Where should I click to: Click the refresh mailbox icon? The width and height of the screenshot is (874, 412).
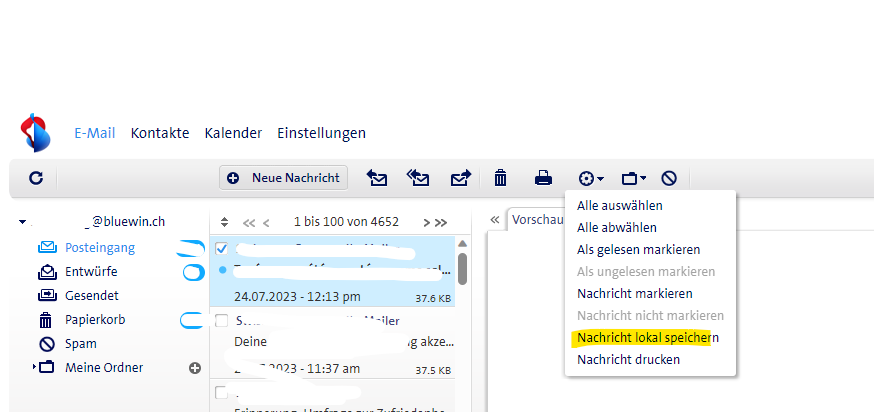tap(36, 178)
